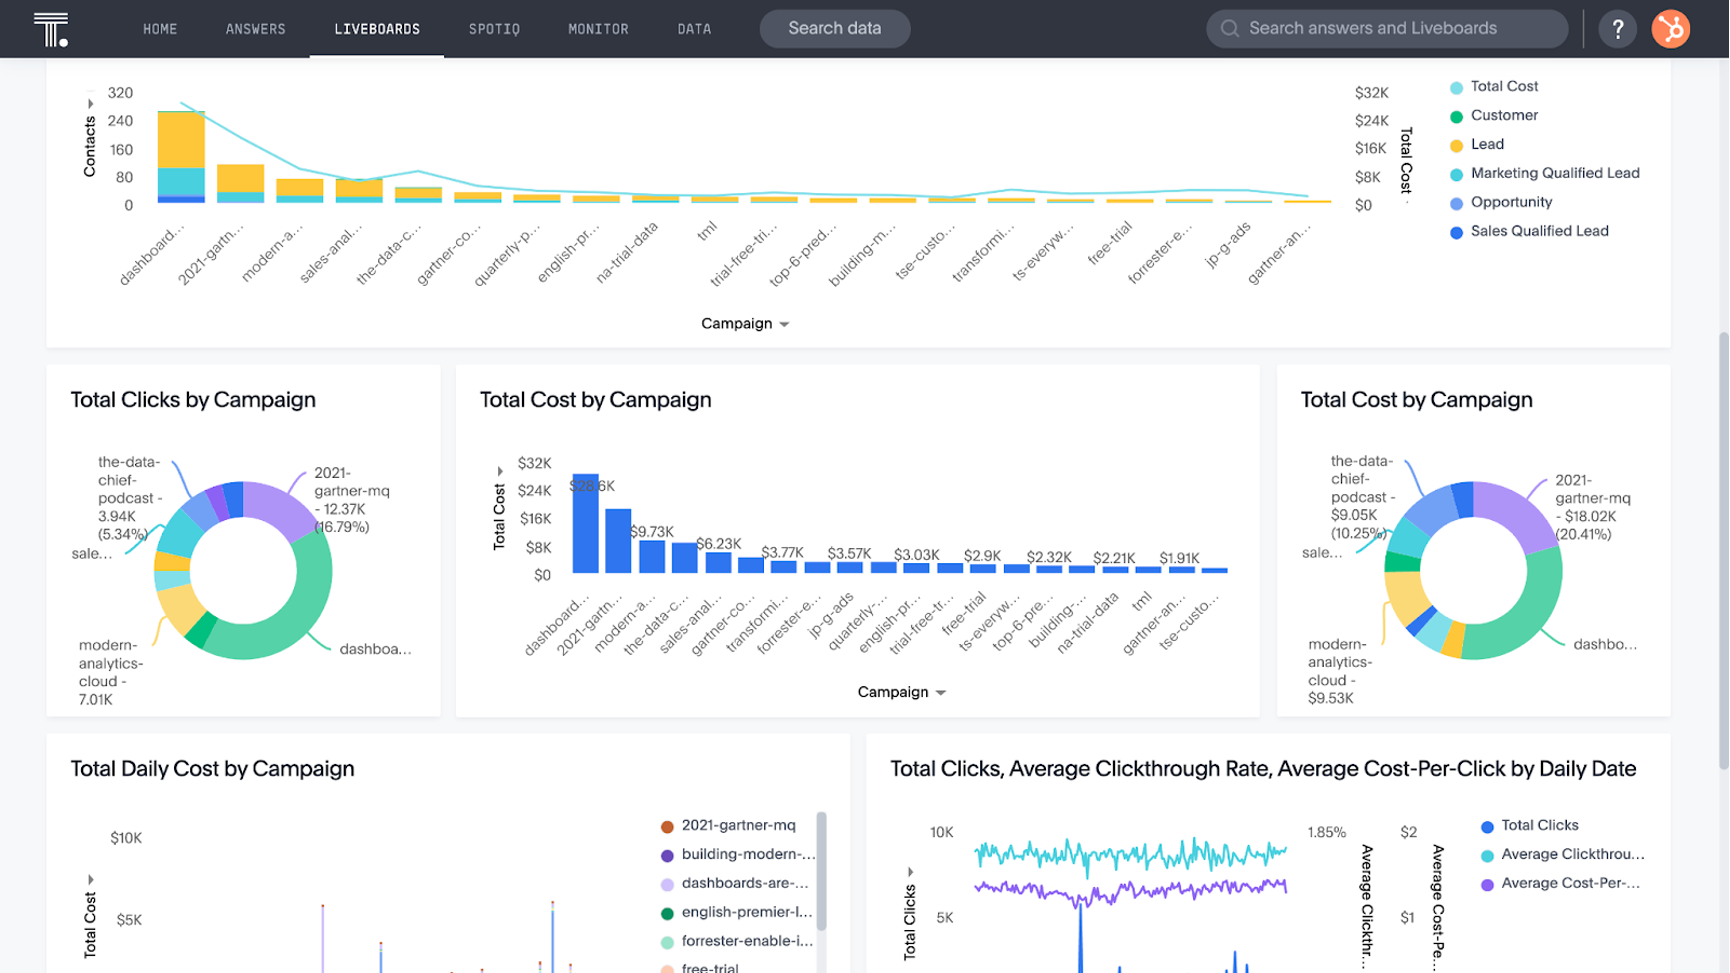Screen dimensions: 1730x973
Task: Open the ThoughtSpot home logo
Action: pos(51,27)
